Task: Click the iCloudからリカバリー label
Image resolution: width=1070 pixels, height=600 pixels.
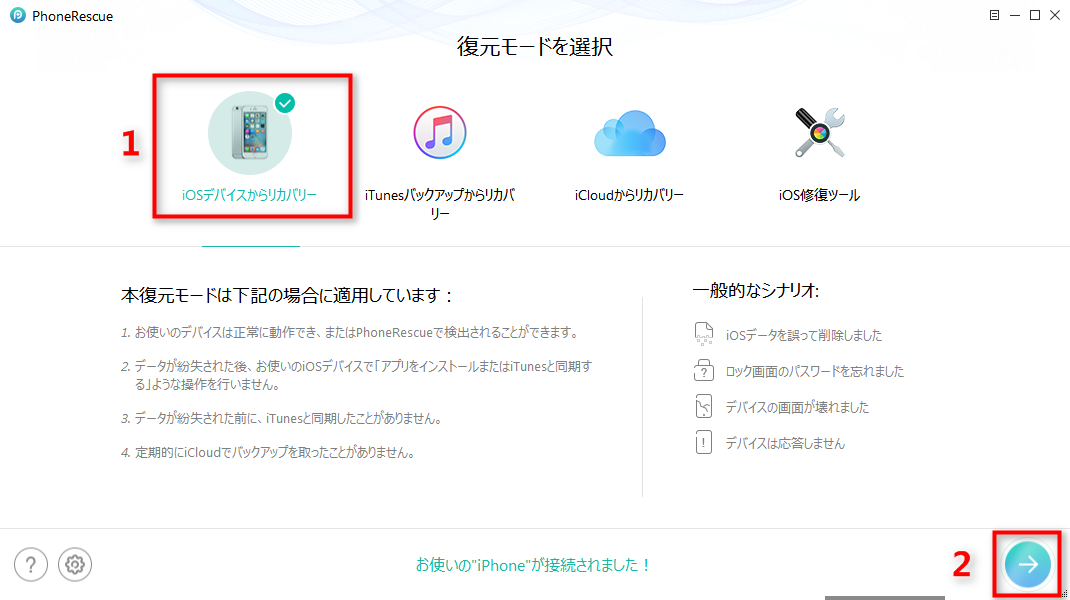Action: (629, 195)
